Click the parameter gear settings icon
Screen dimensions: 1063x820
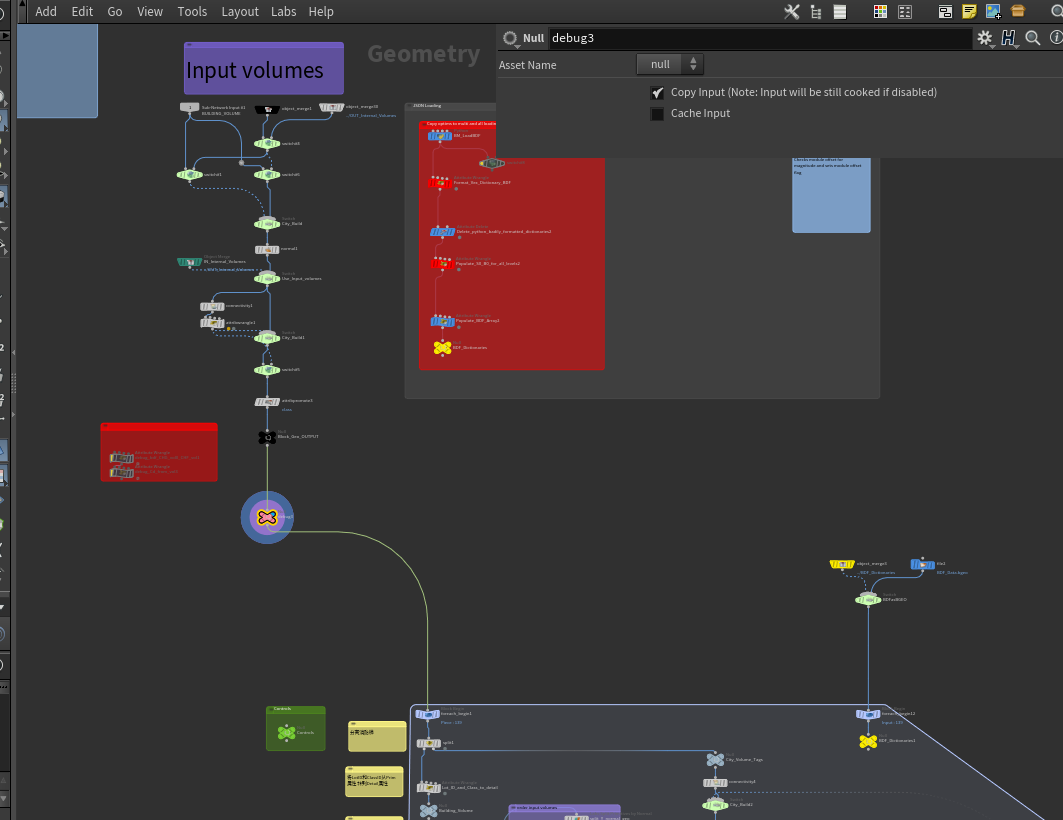point(985,38)
